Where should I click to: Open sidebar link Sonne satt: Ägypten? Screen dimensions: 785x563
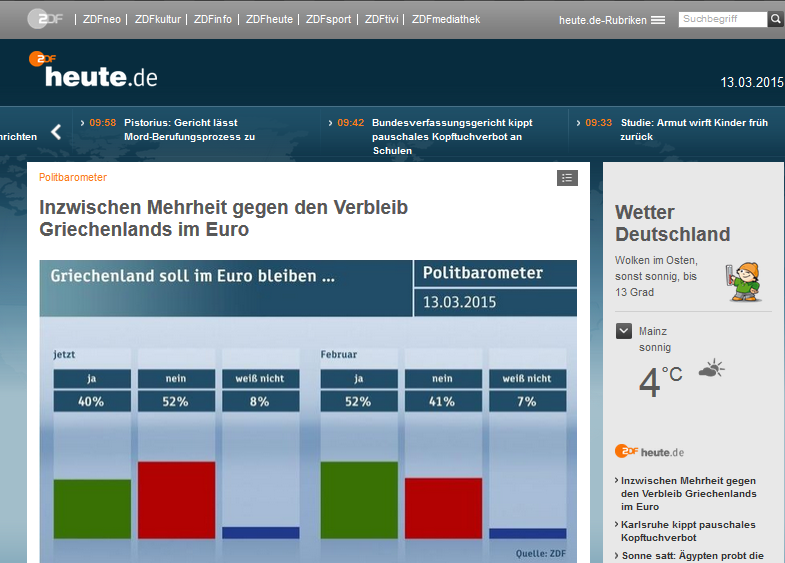(x=692, y=555)
